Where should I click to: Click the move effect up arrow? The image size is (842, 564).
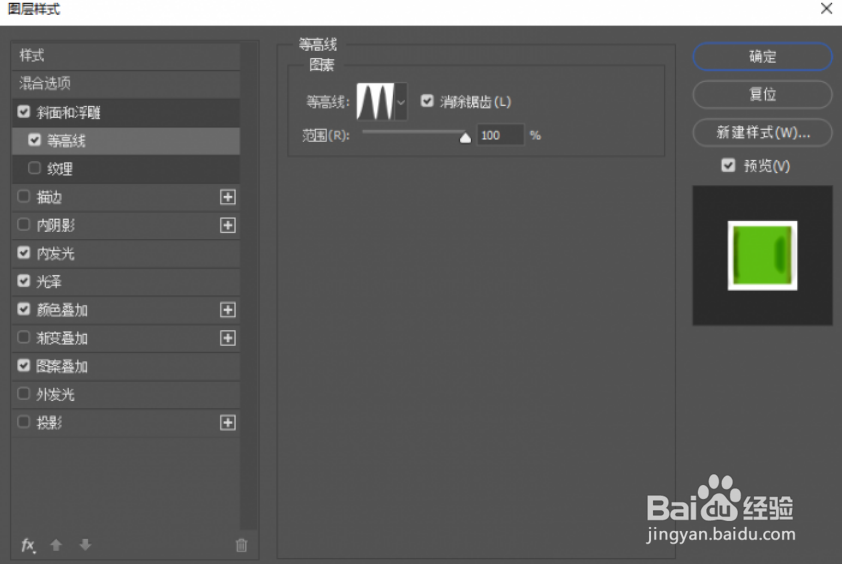[x=56, y=545]
